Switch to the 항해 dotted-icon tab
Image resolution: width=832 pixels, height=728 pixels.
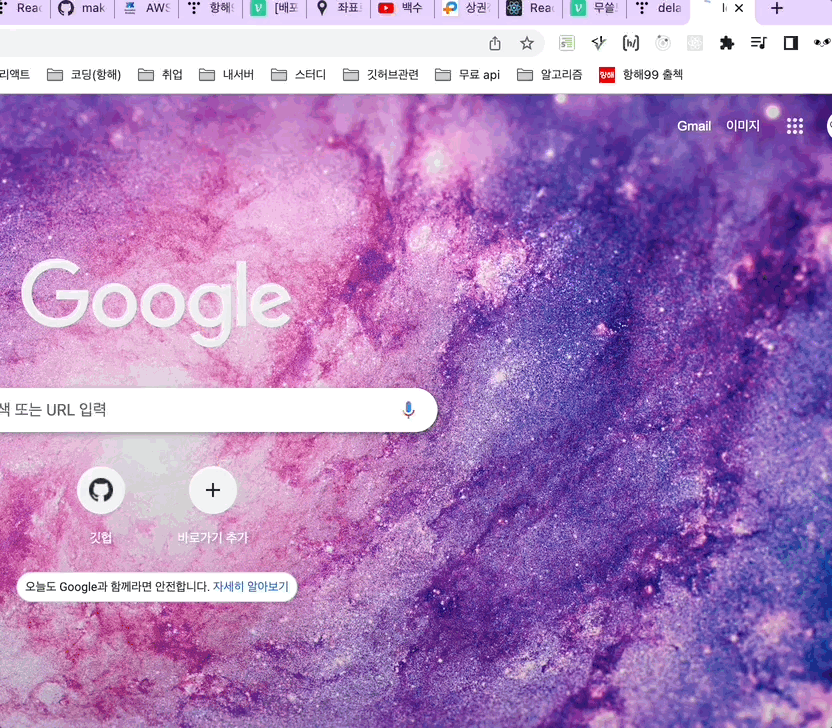coord(211,8)
